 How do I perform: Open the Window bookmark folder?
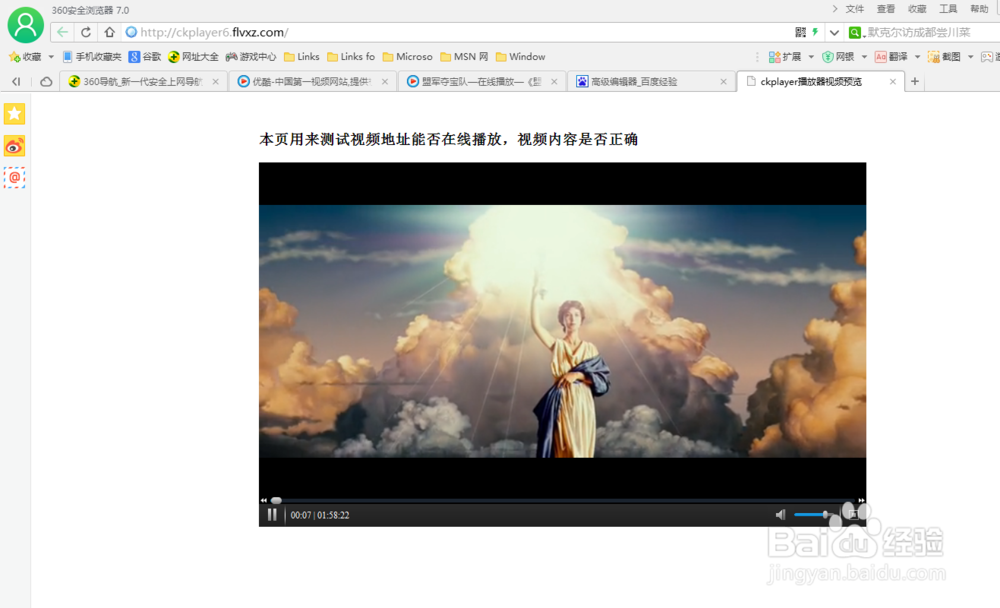pos(520,57)
